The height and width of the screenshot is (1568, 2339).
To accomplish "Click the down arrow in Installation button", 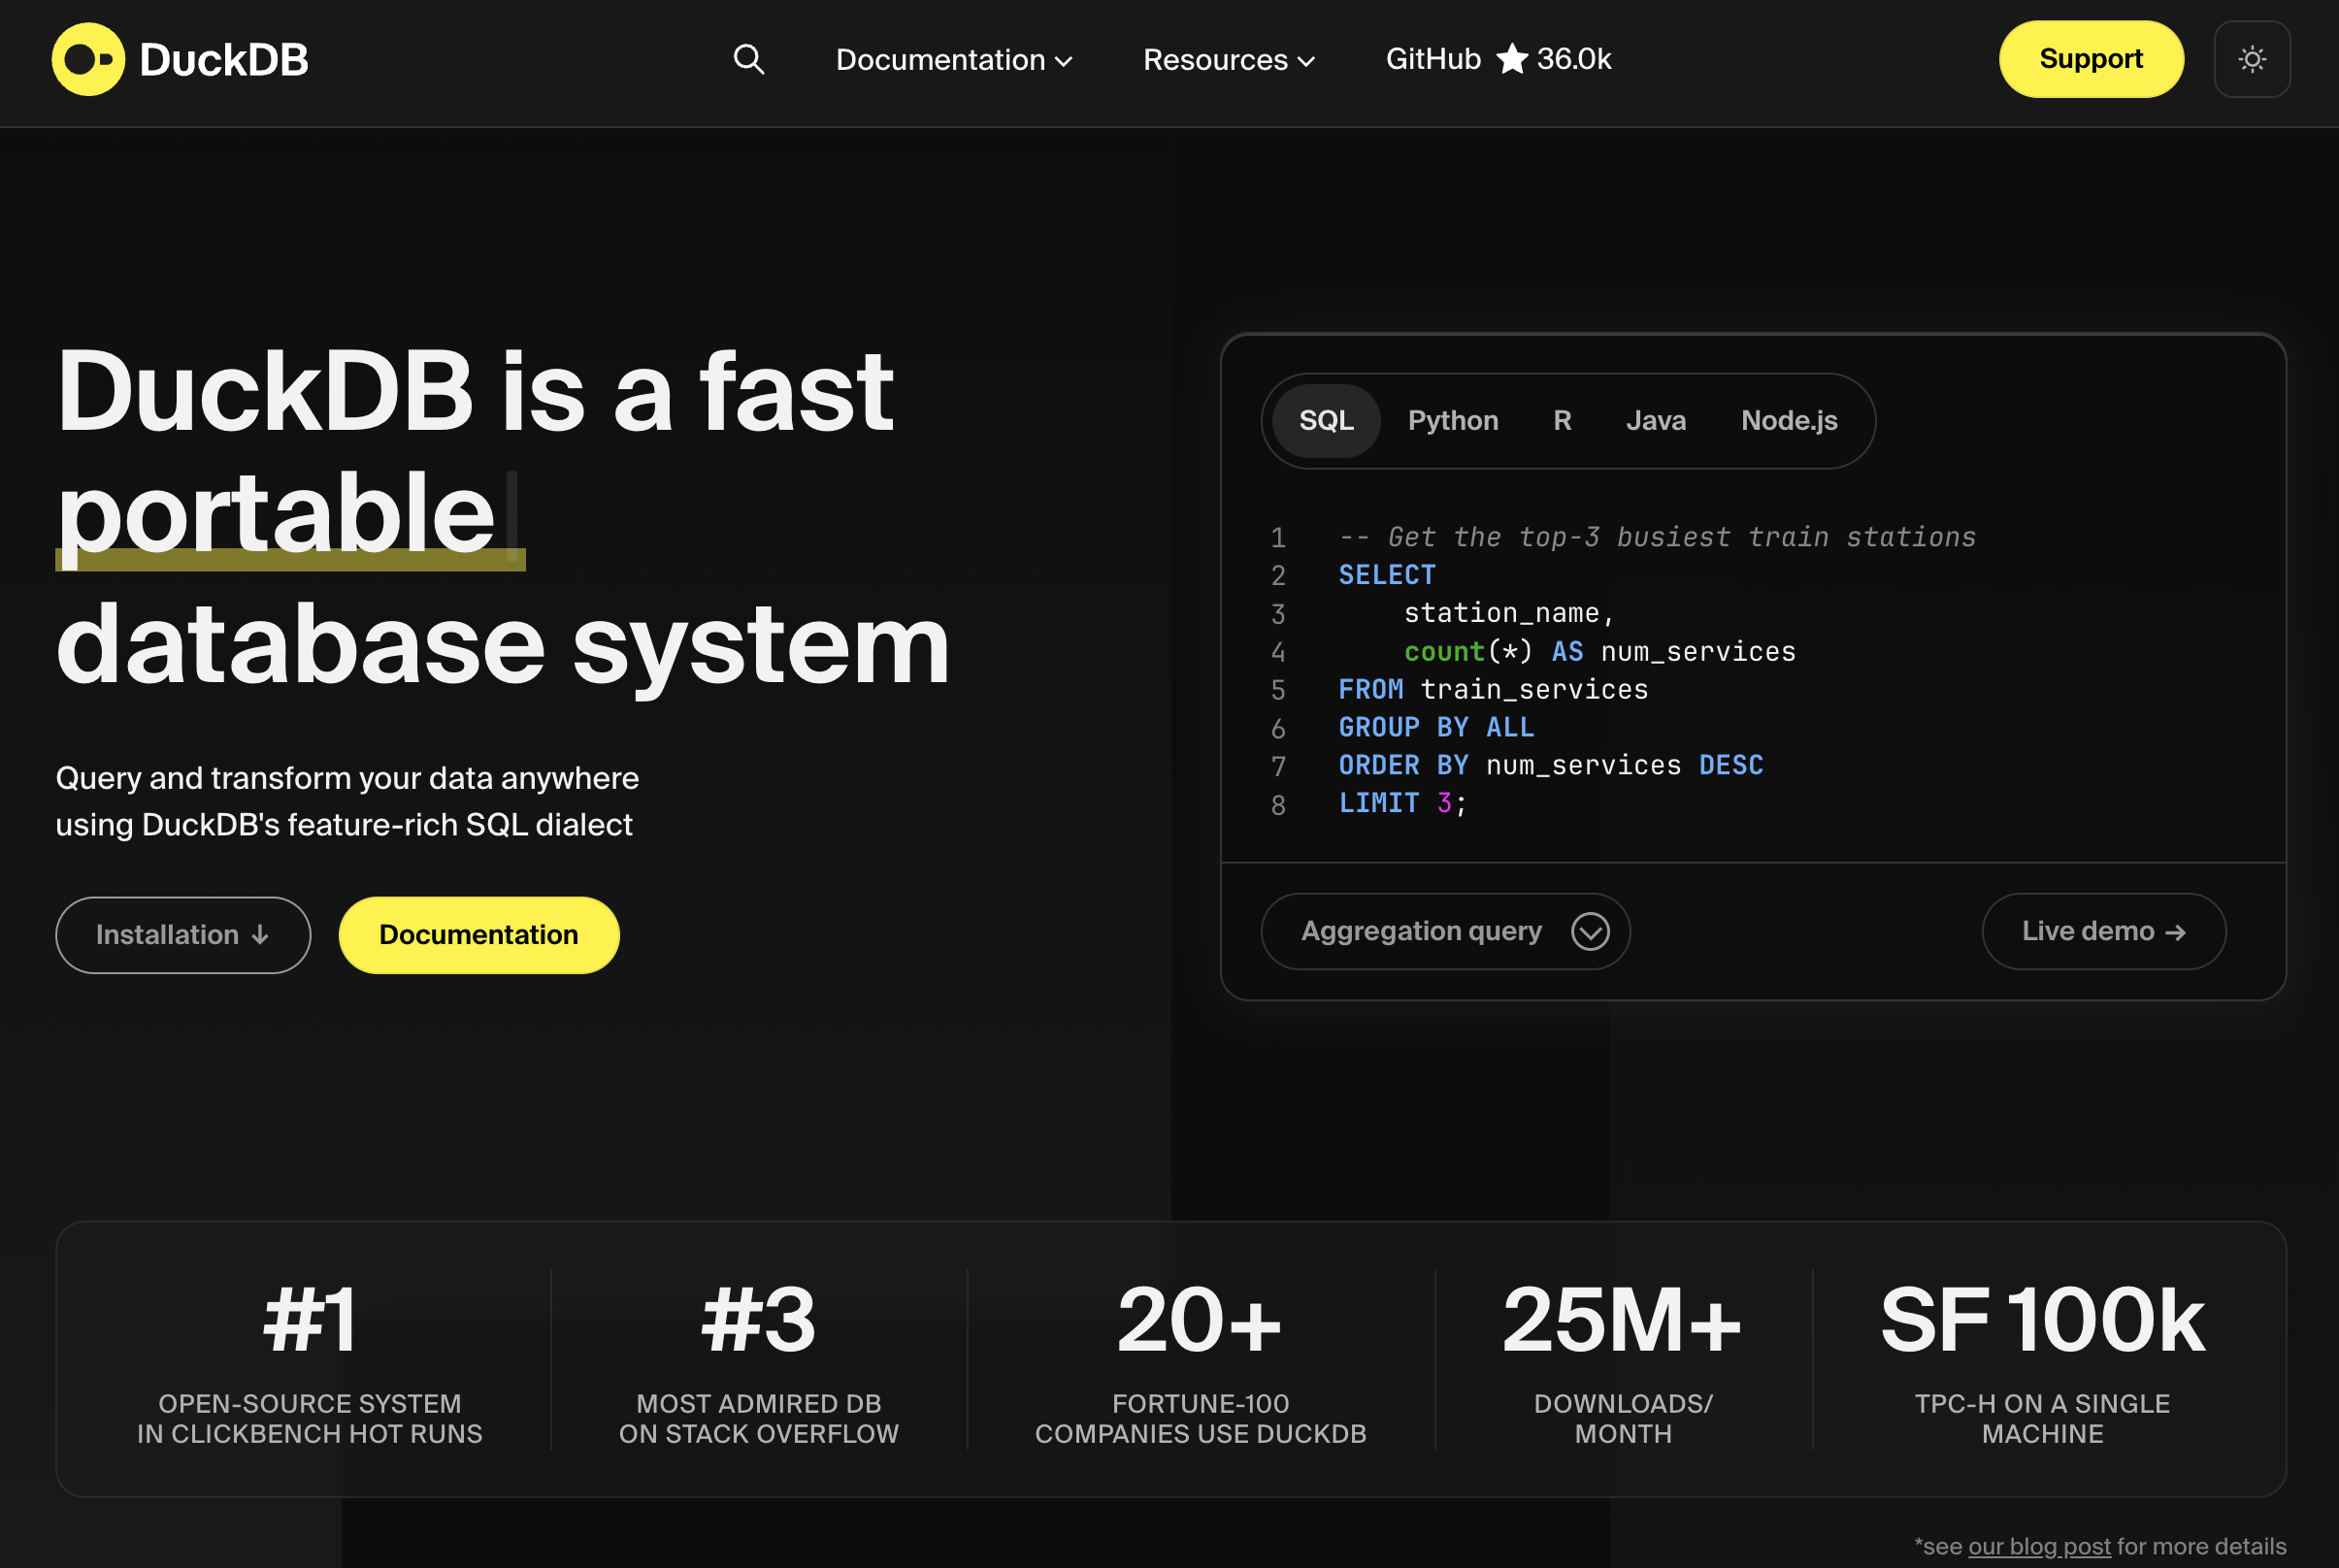I will tap(261, 935).
